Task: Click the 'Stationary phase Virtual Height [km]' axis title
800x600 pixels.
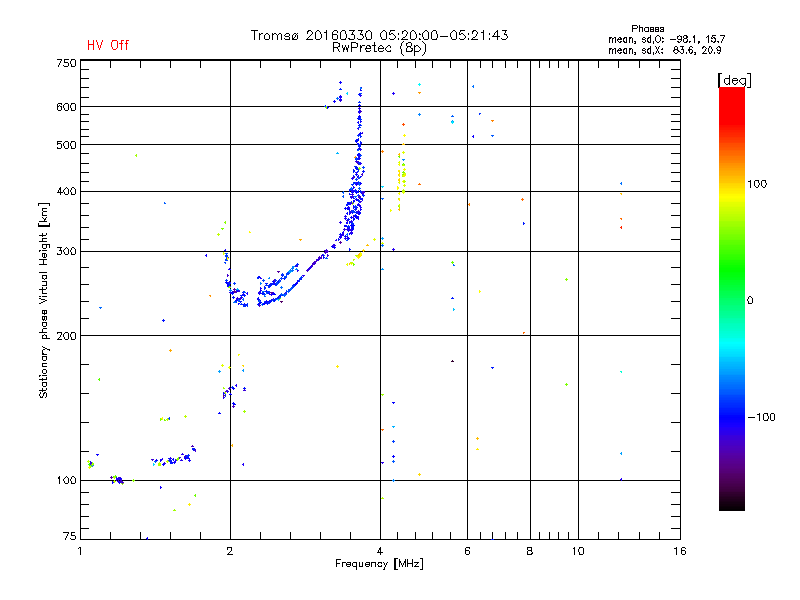Action: [44, 300]
